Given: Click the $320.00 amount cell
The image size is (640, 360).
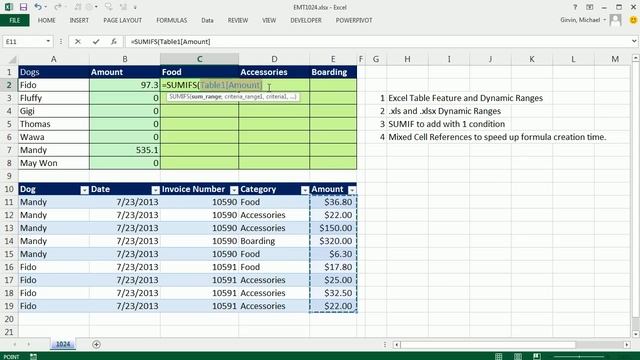Looking at the screenshot, I should 333,241.
